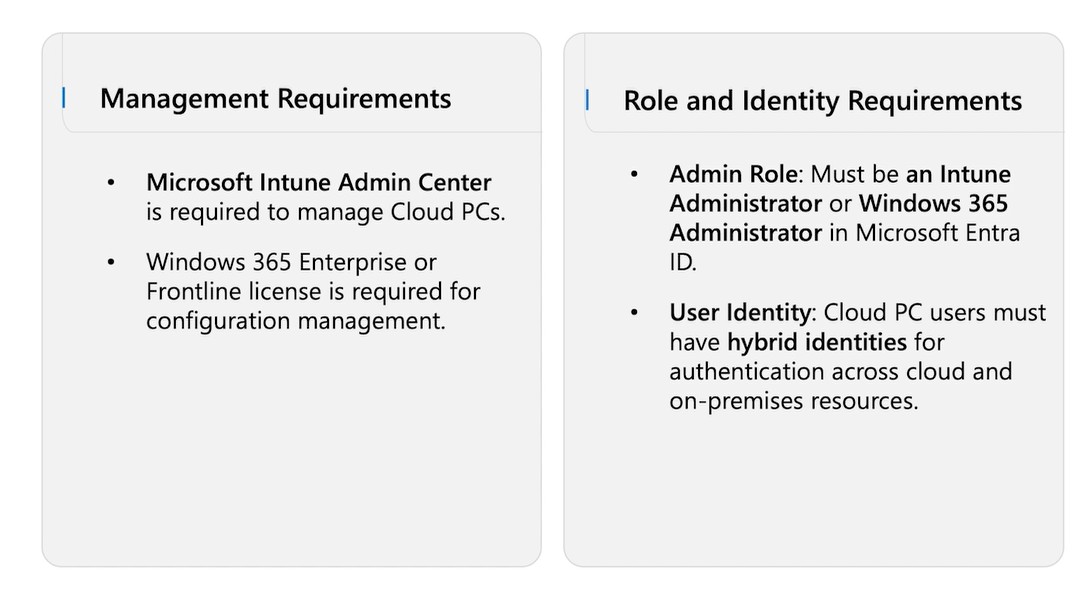Click the bullet dot before User Identity
Image resolution: width=1088 pixels, height=592 pixels.
point(634,313)
